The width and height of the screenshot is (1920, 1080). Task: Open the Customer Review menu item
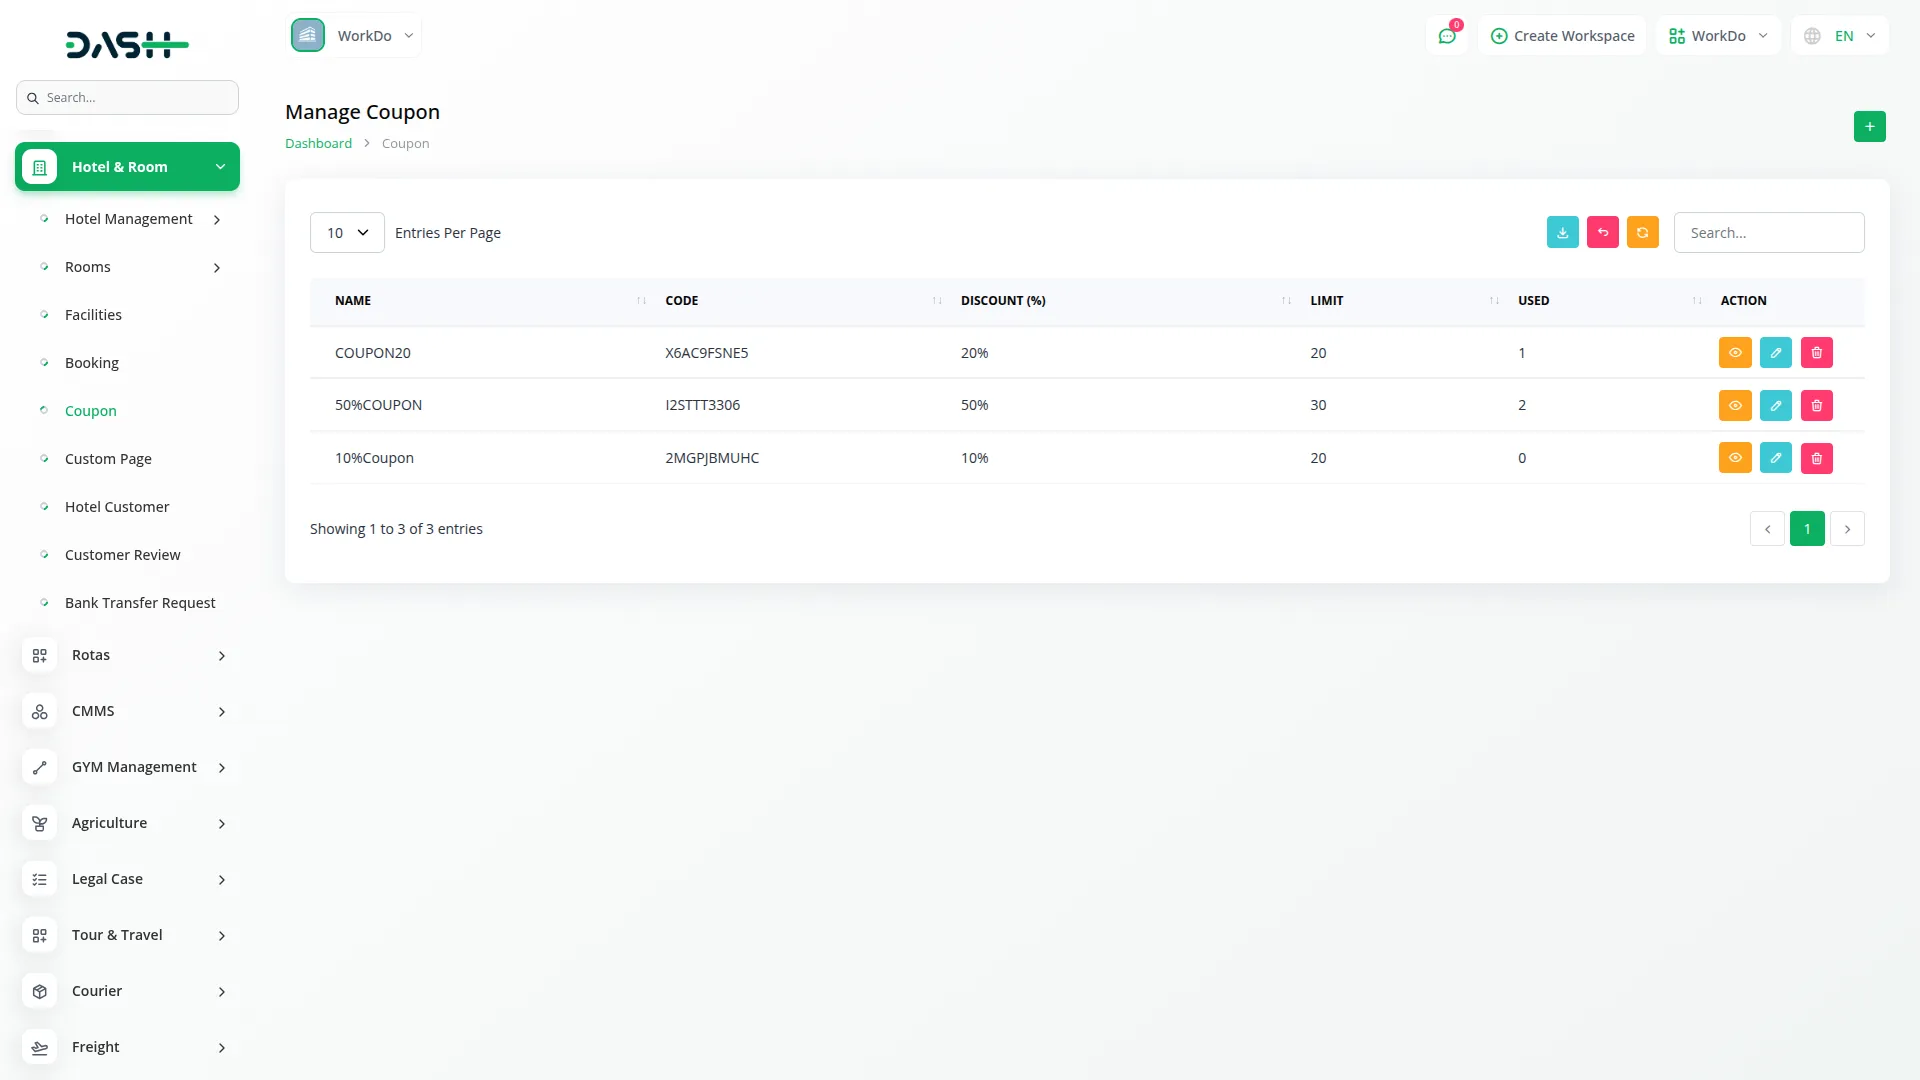(122, 555)
